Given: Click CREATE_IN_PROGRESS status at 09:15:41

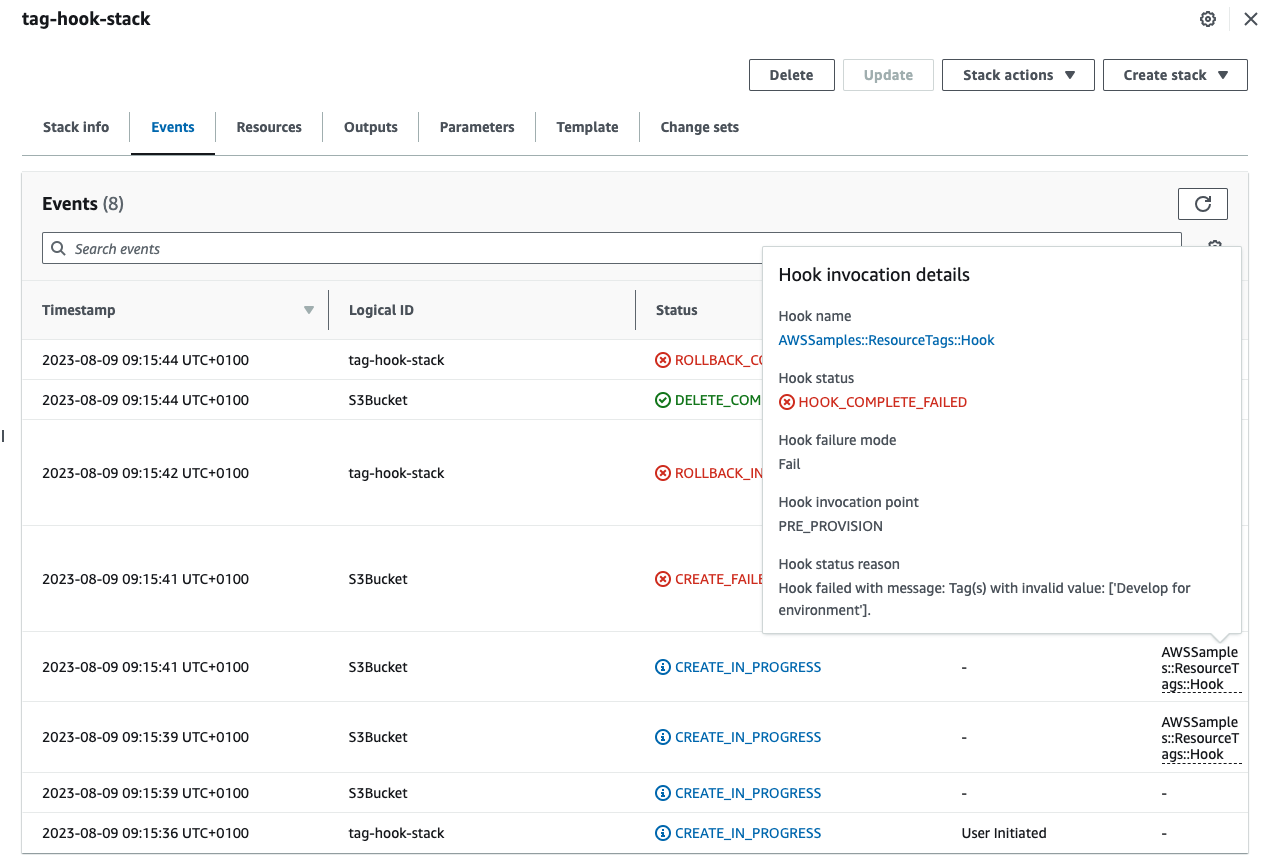Looking at the screenshot, I should tap(748, 667).
